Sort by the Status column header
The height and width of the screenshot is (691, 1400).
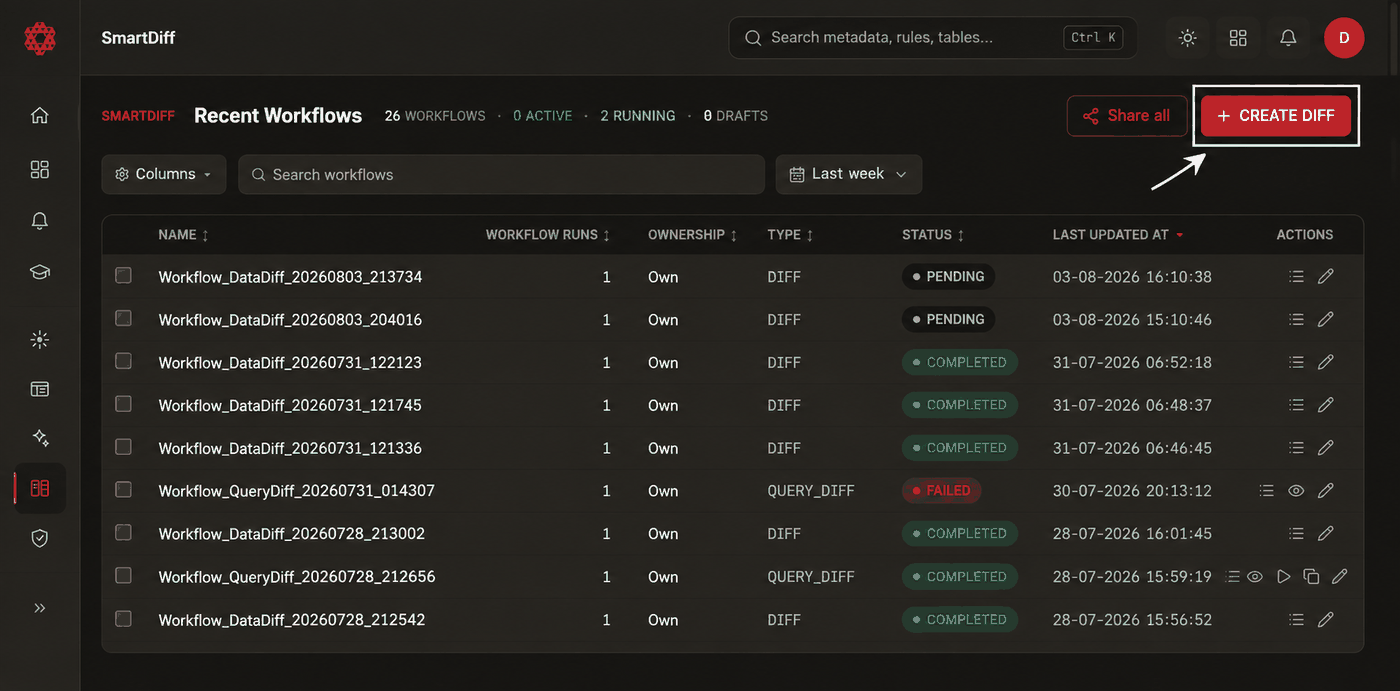click(x=933, y=235)
